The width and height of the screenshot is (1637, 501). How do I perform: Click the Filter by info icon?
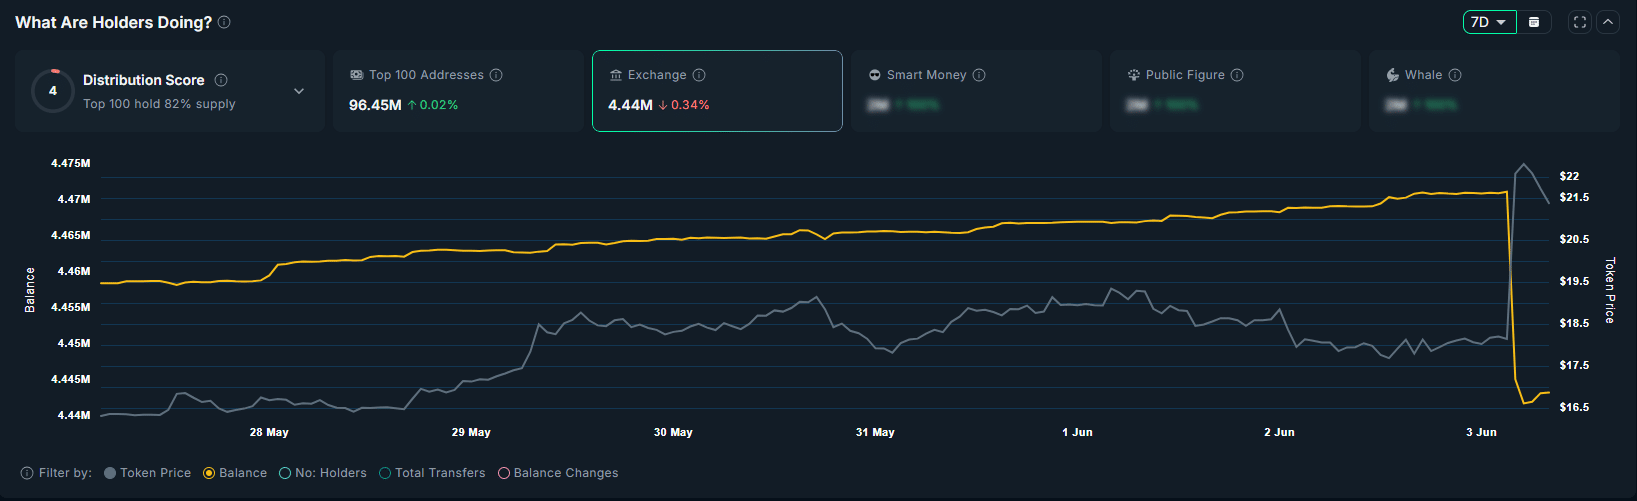(x=27, y=473)
